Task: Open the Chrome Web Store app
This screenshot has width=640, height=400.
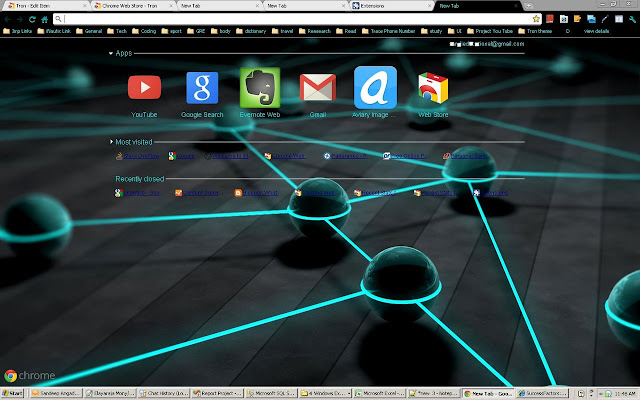Action: [433, 88]
